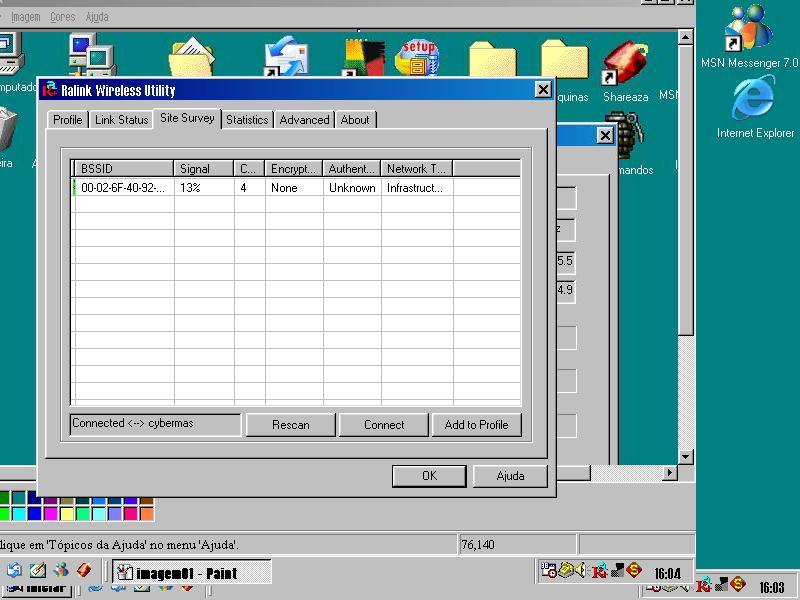Click the Encrypt... column header
This screenshot has height=600, width=800.
coord(294,168)
